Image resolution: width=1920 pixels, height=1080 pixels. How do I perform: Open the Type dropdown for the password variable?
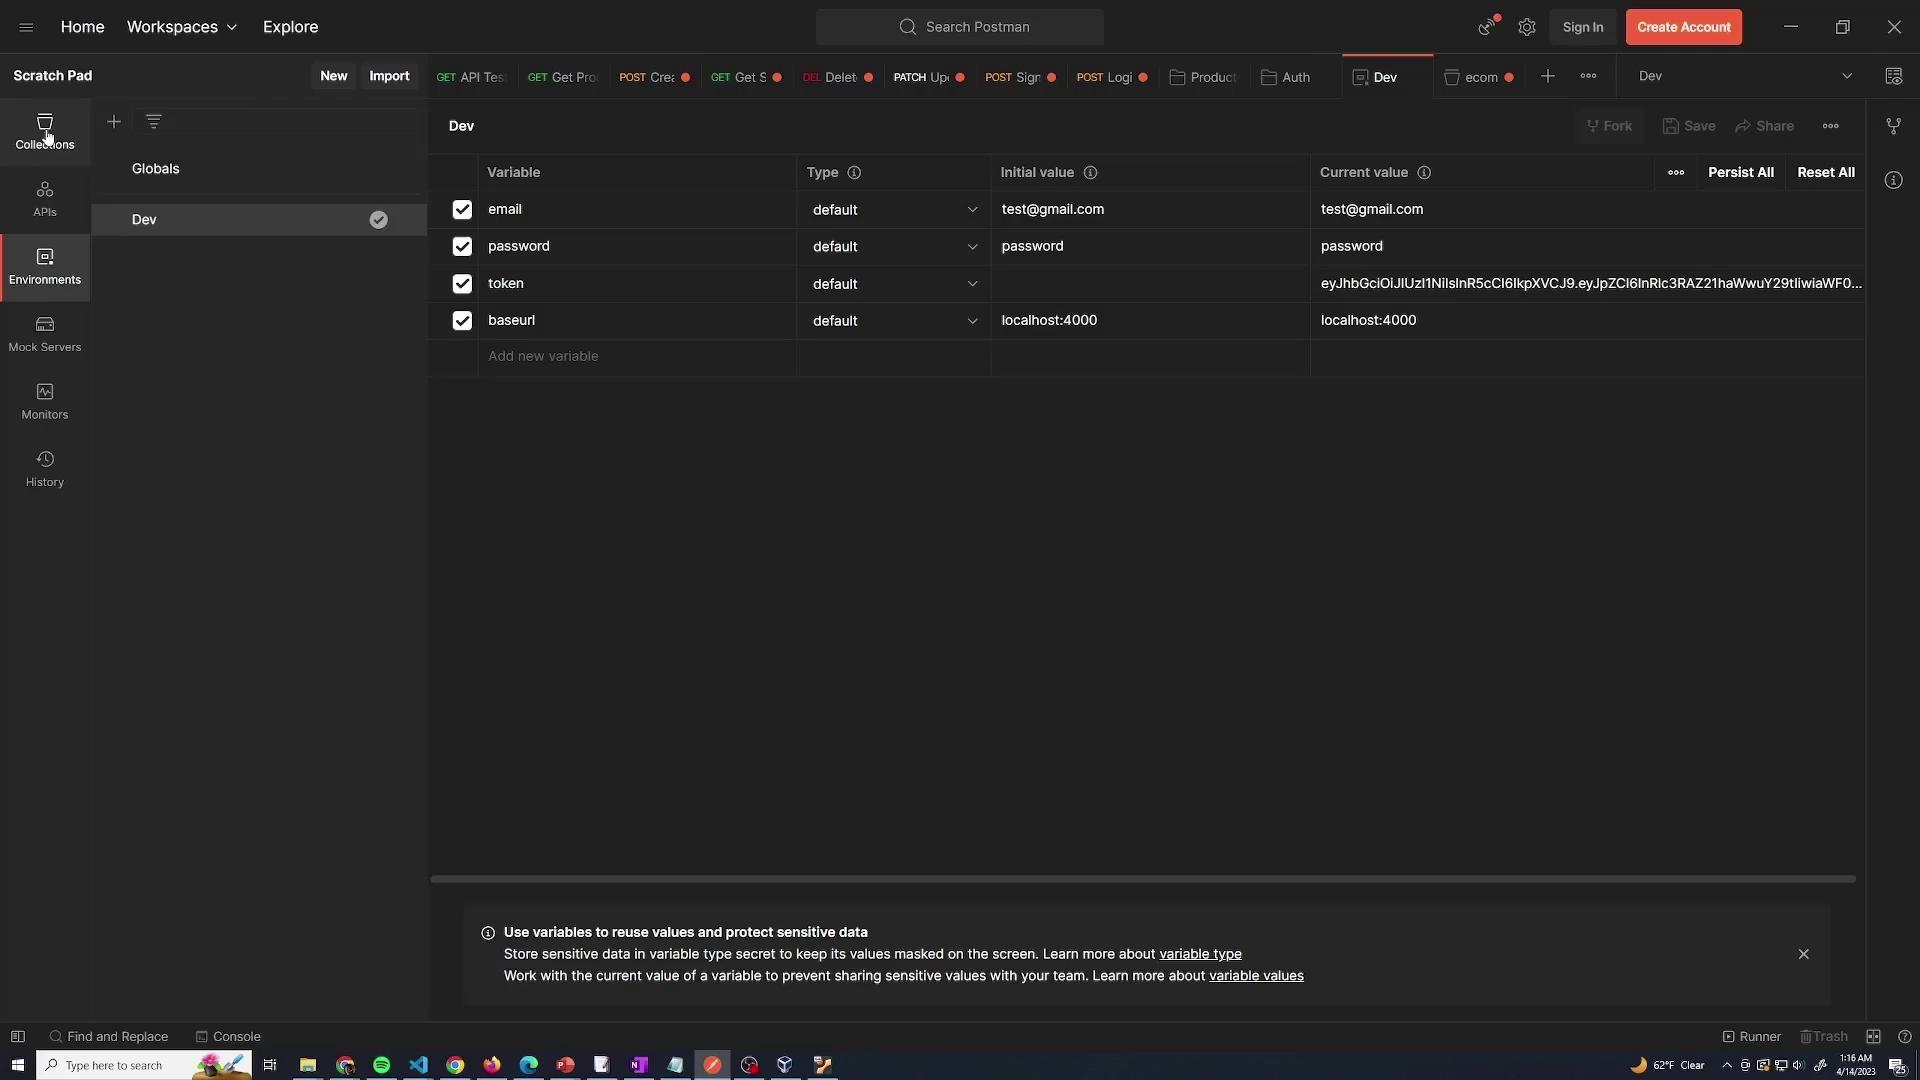coord(893,247)
